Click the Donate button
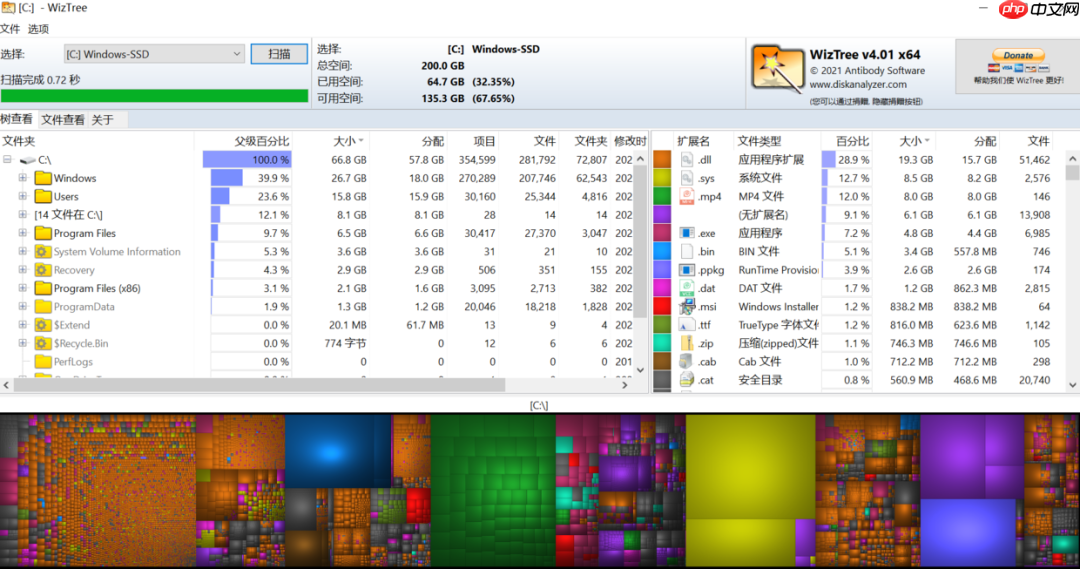The width and height of the screenshot is (1080, 569). point(1018,55)
